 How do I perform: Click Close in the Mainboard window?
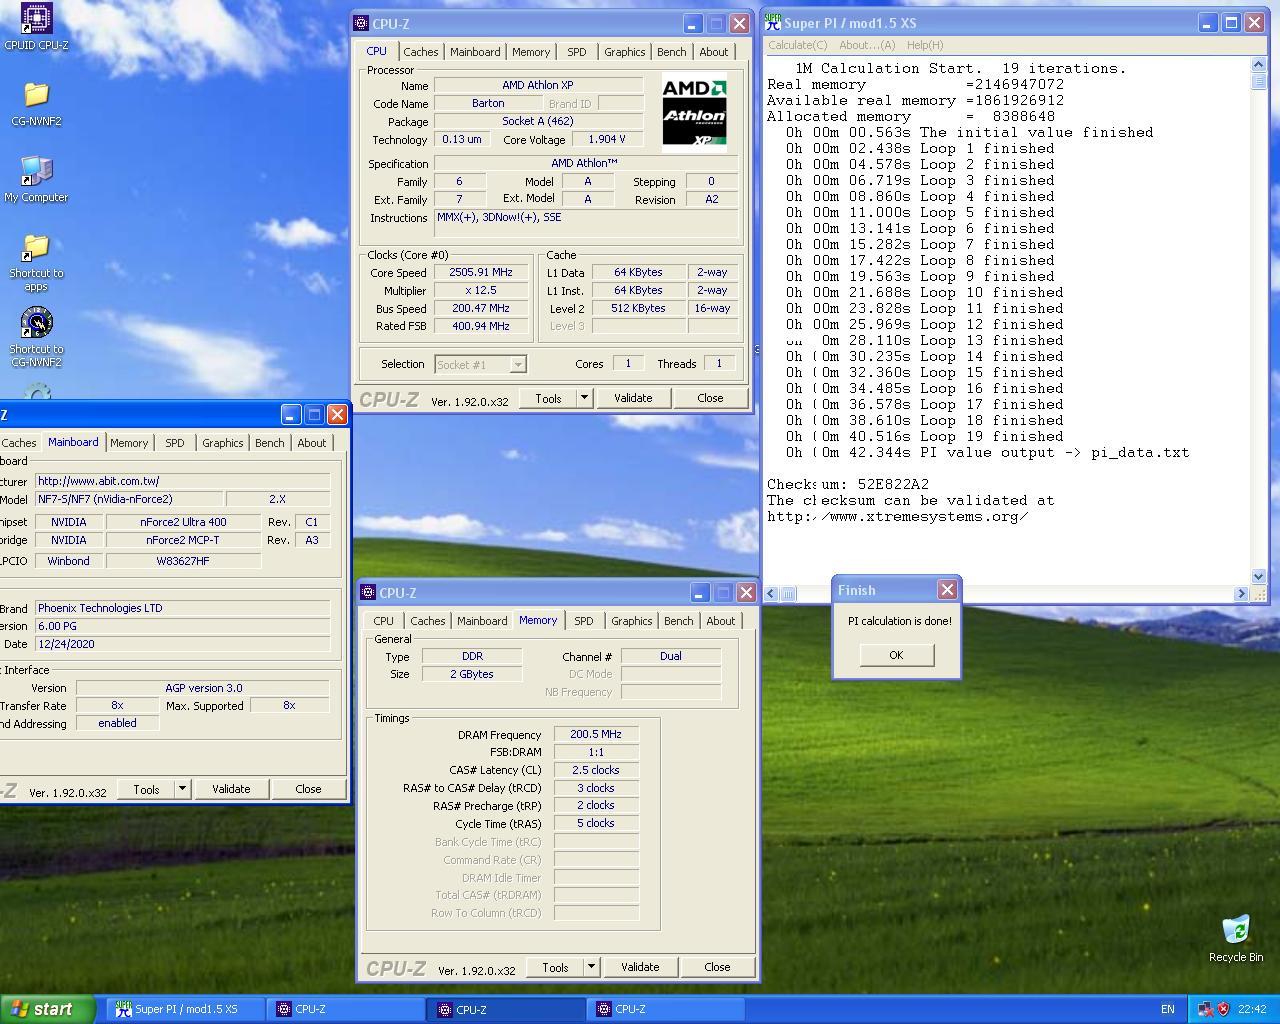coord(308,789)
